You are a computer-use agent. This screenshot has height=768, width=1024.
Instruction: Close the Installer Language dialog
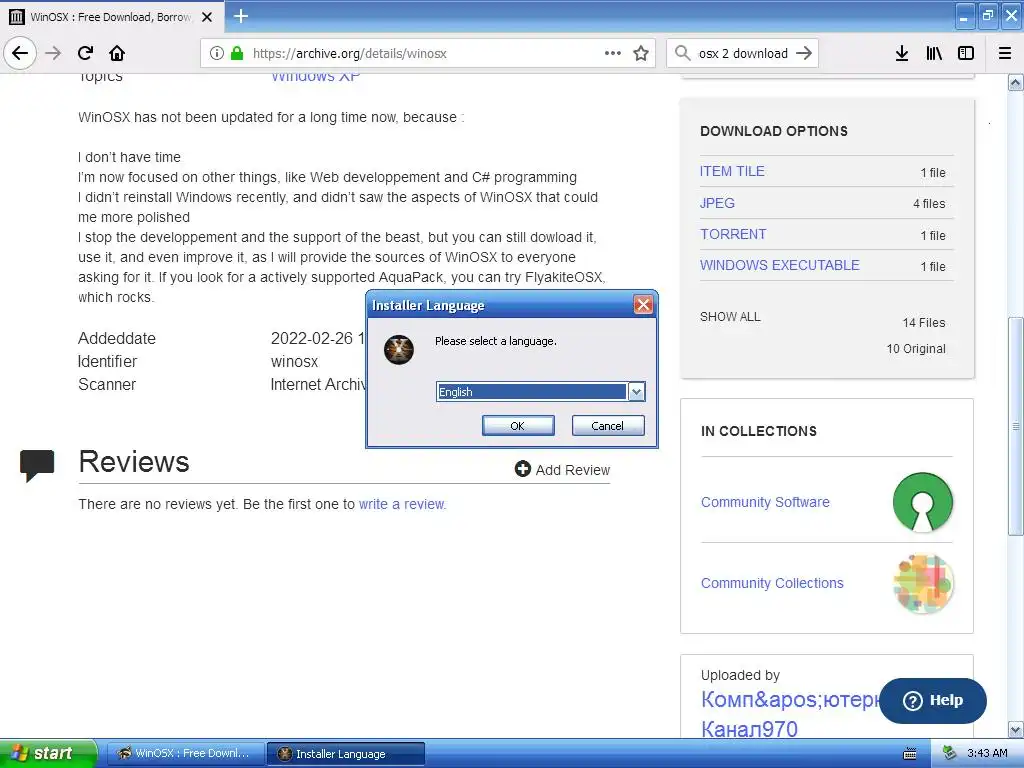(643, 304)
